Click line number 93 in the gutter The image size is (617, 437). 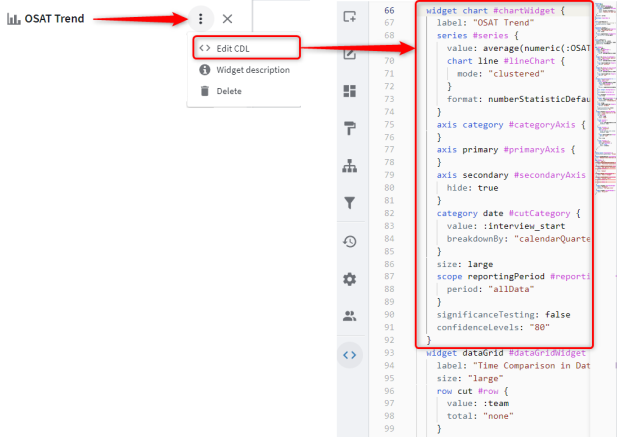click(389, 353)
